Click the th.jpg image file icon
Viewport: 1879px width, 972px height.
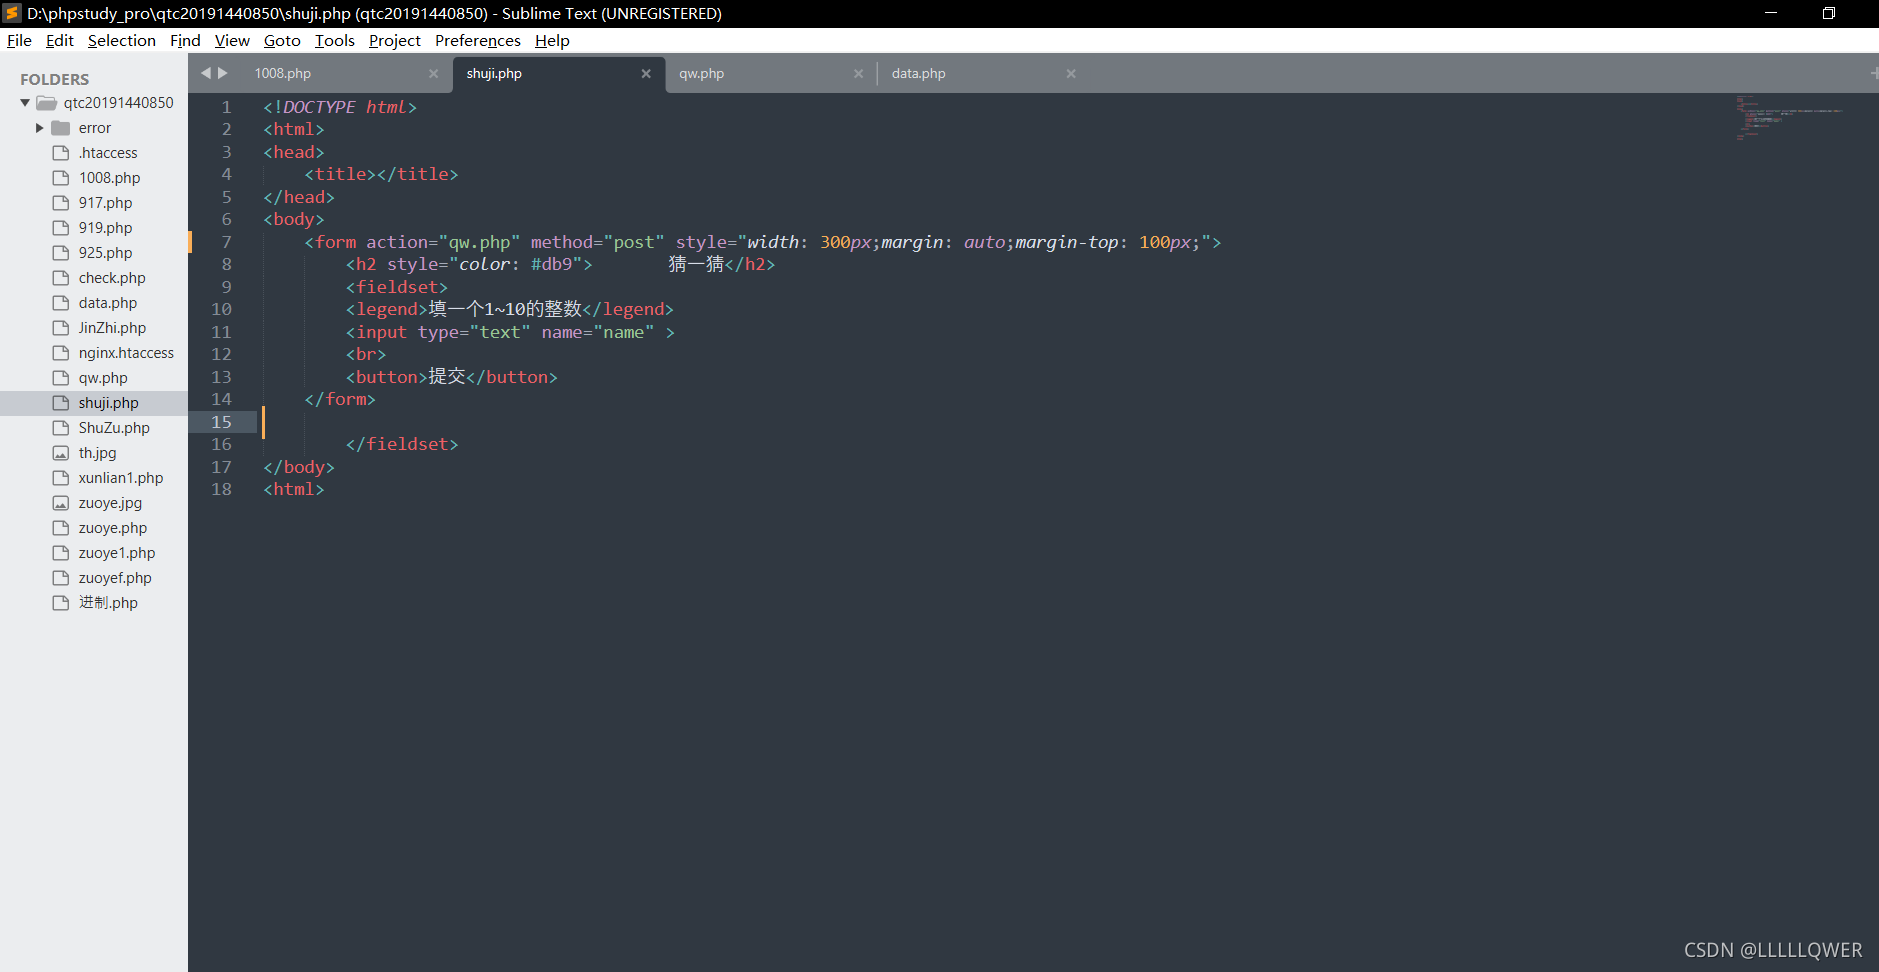pos(61,452)
